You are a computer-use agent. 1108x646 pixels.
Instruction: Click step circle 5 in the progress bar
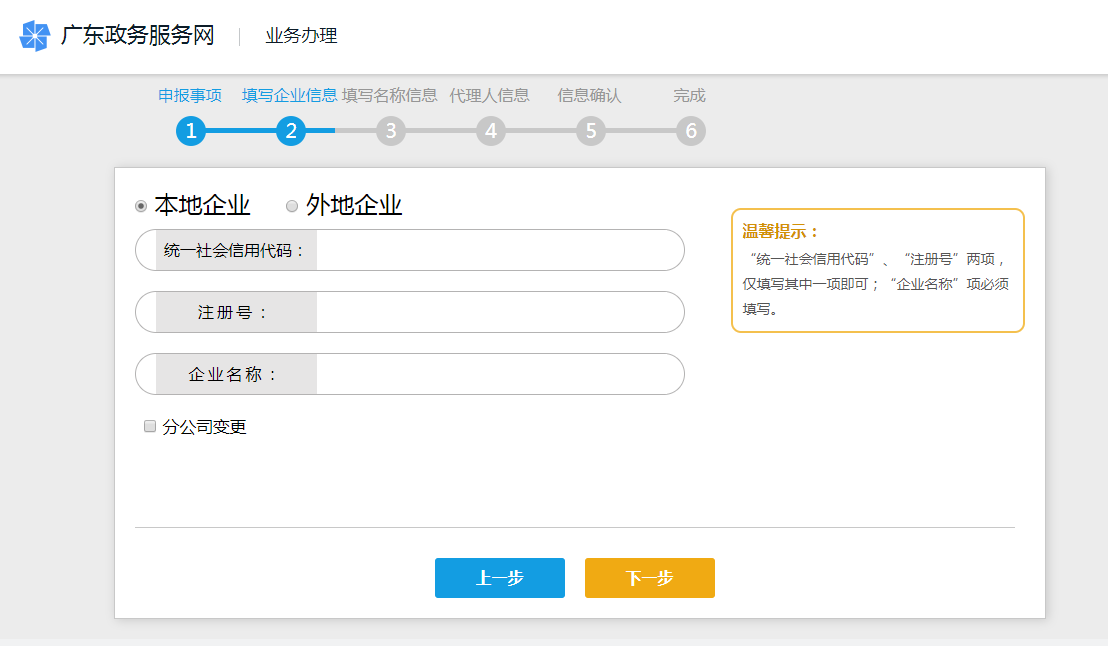pos(591,130)
